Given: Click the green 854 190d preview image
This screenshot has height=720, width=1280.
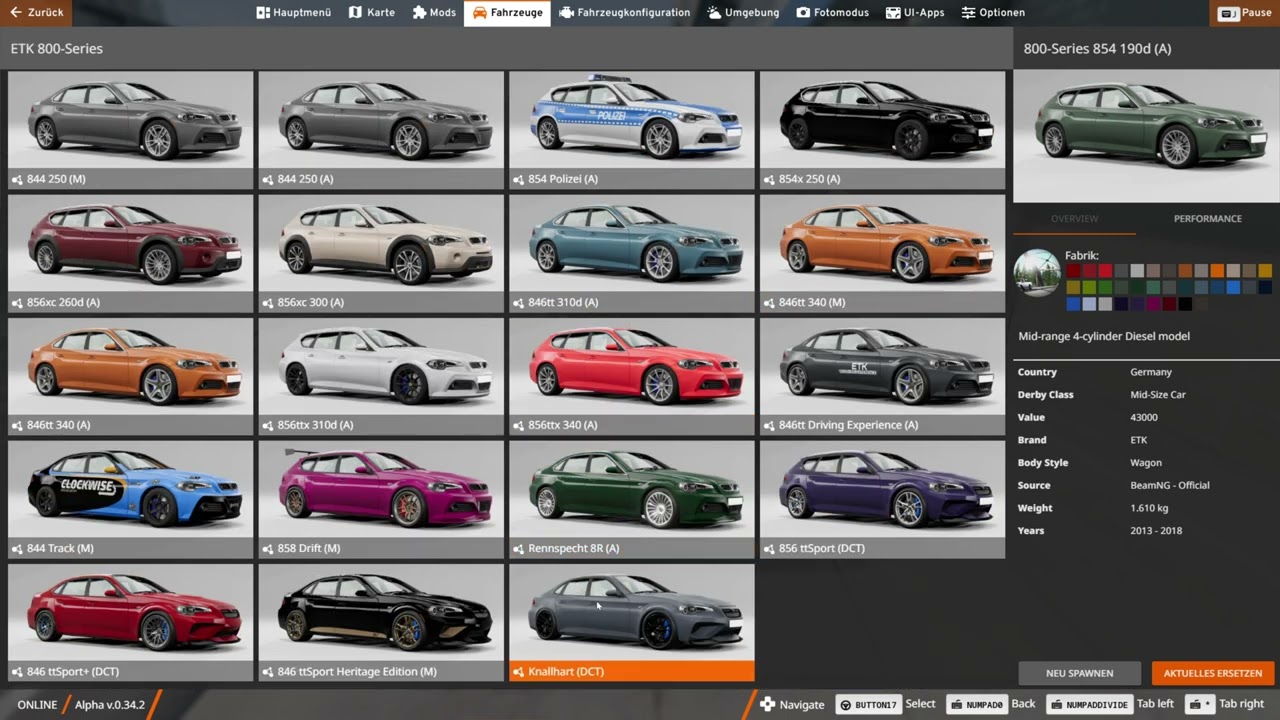Looking at the screenshot, I should [x=1146, y=136].
